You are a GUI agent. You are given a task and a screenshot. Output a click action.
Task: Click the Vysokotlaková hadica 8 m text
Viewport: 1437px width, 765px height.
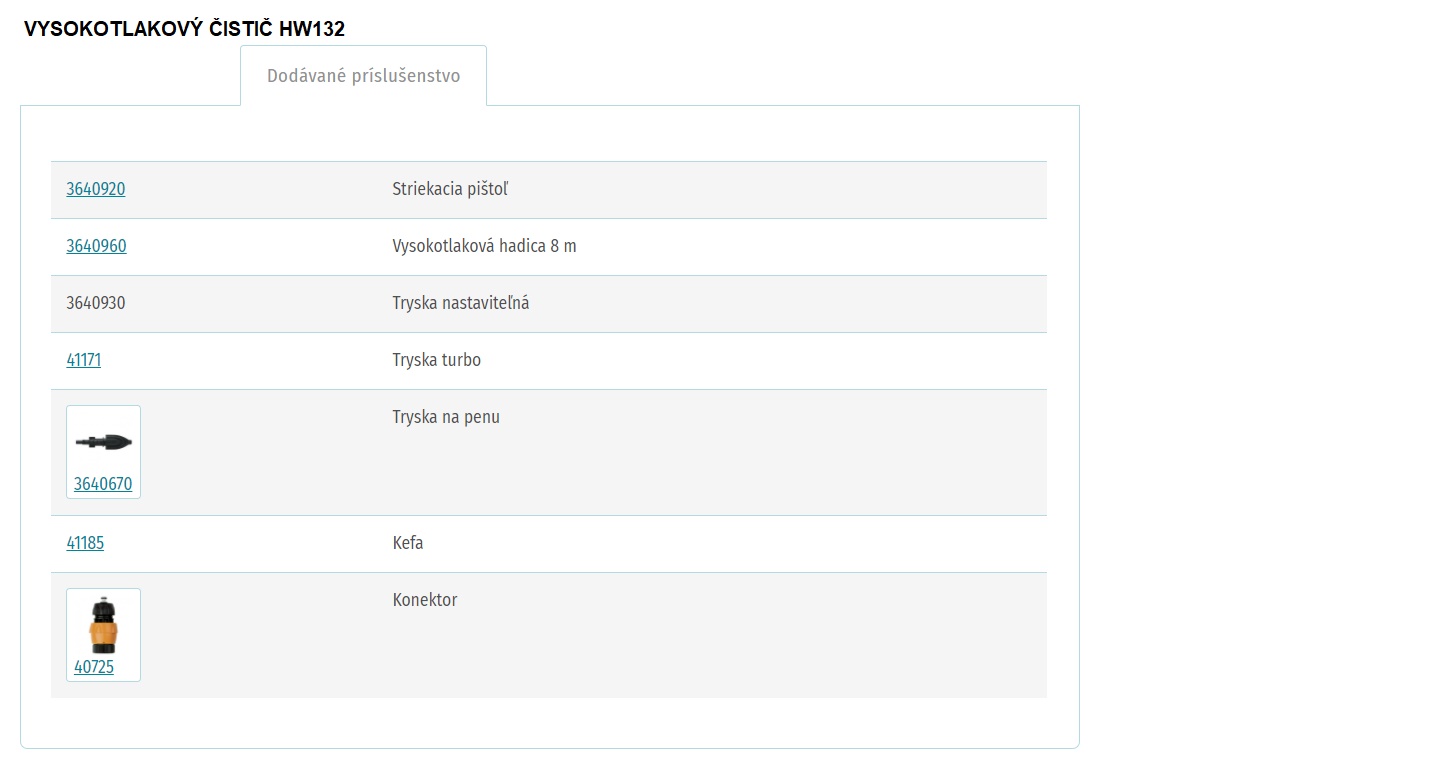pos(484,246)
